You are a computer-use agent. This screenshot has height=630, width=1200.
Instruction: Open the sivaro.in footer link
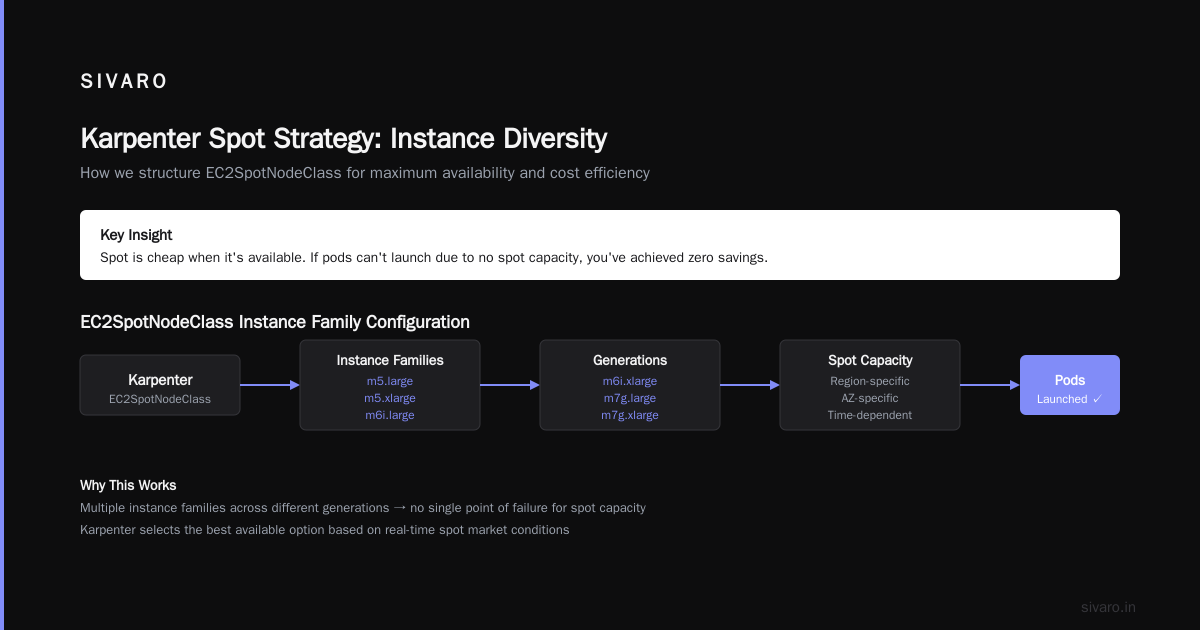[1108, 607]
